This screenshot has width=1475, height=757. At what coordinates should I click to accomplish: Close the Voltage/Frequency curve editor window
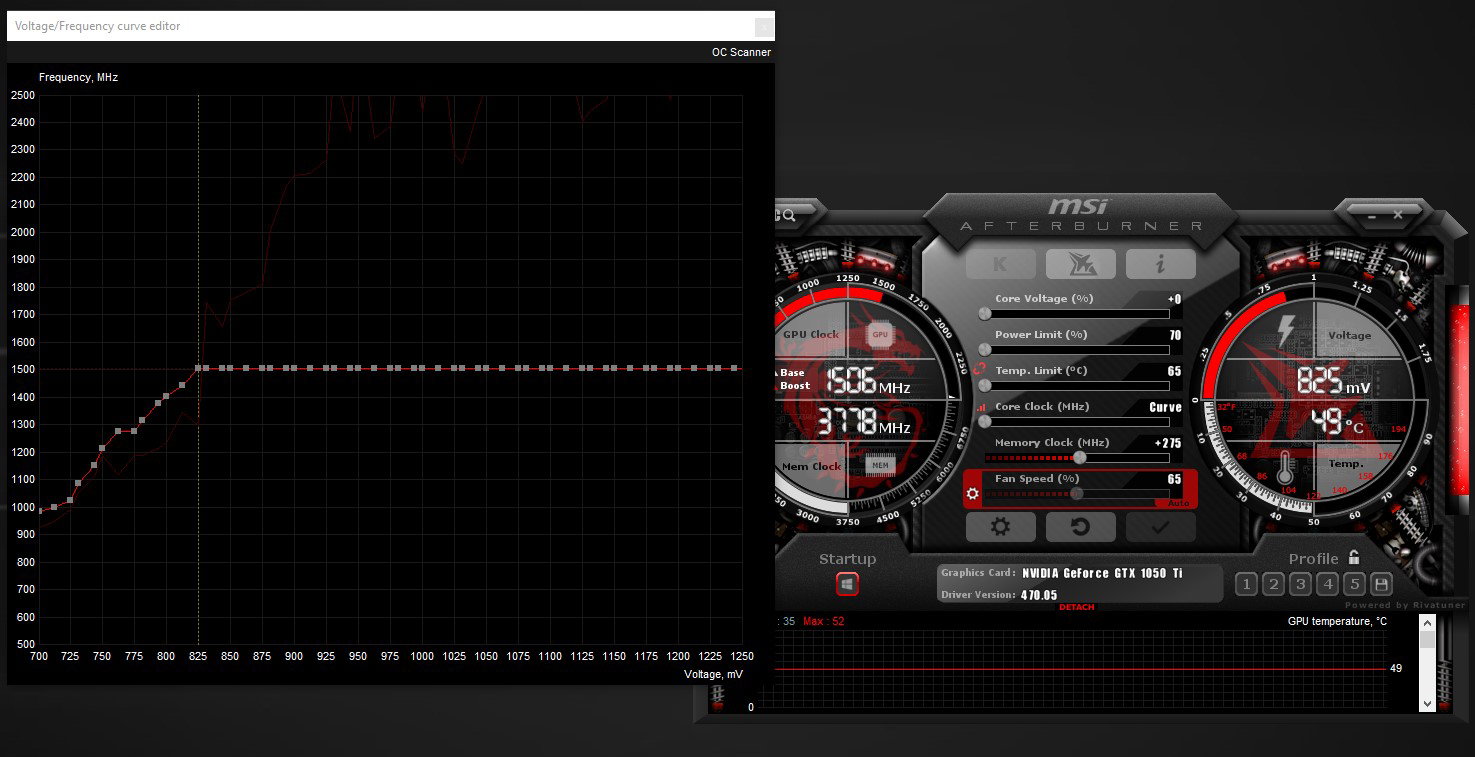[x=764, y=27]
